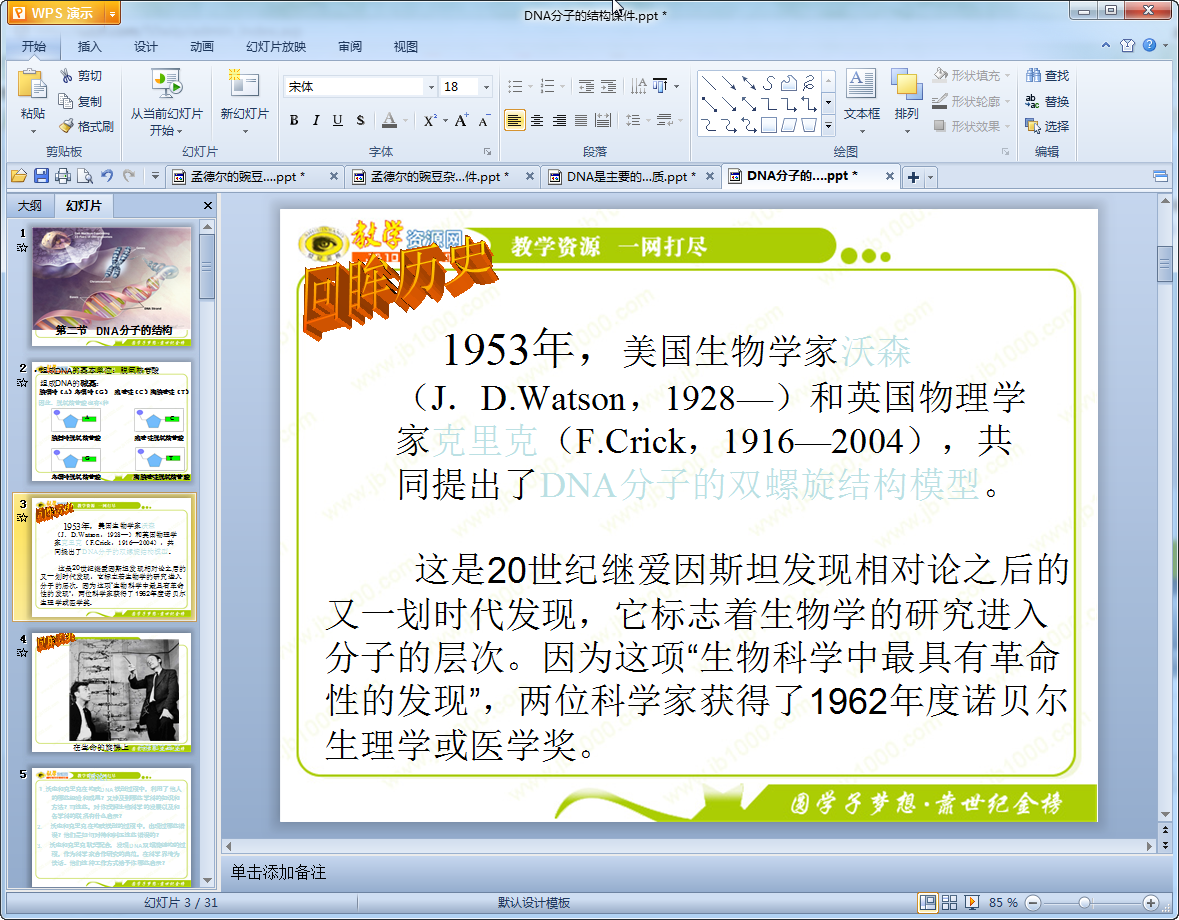
Task: Switch to the Outline pane tab
Action: (x=30, y=205)
